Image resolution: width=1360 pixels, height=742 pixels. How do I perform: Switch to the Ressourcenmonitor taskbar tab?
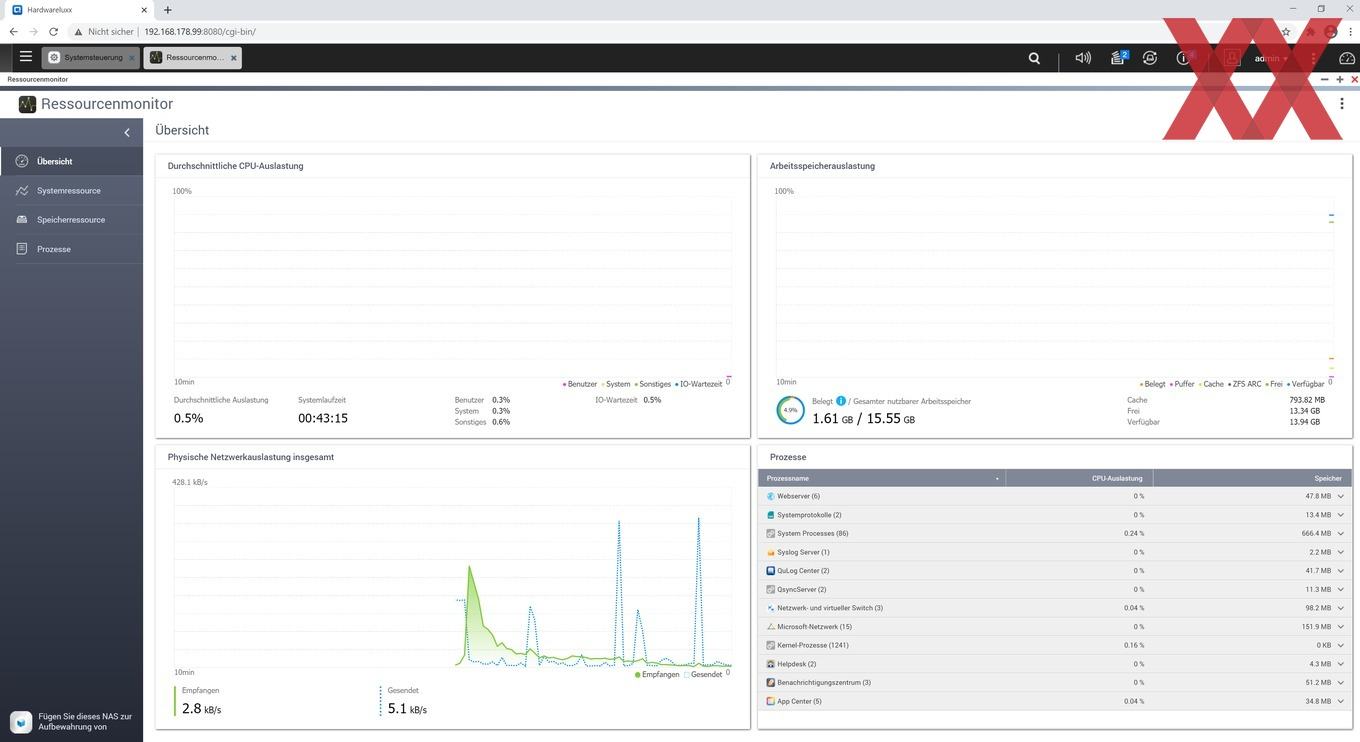(x=193, y=58)
